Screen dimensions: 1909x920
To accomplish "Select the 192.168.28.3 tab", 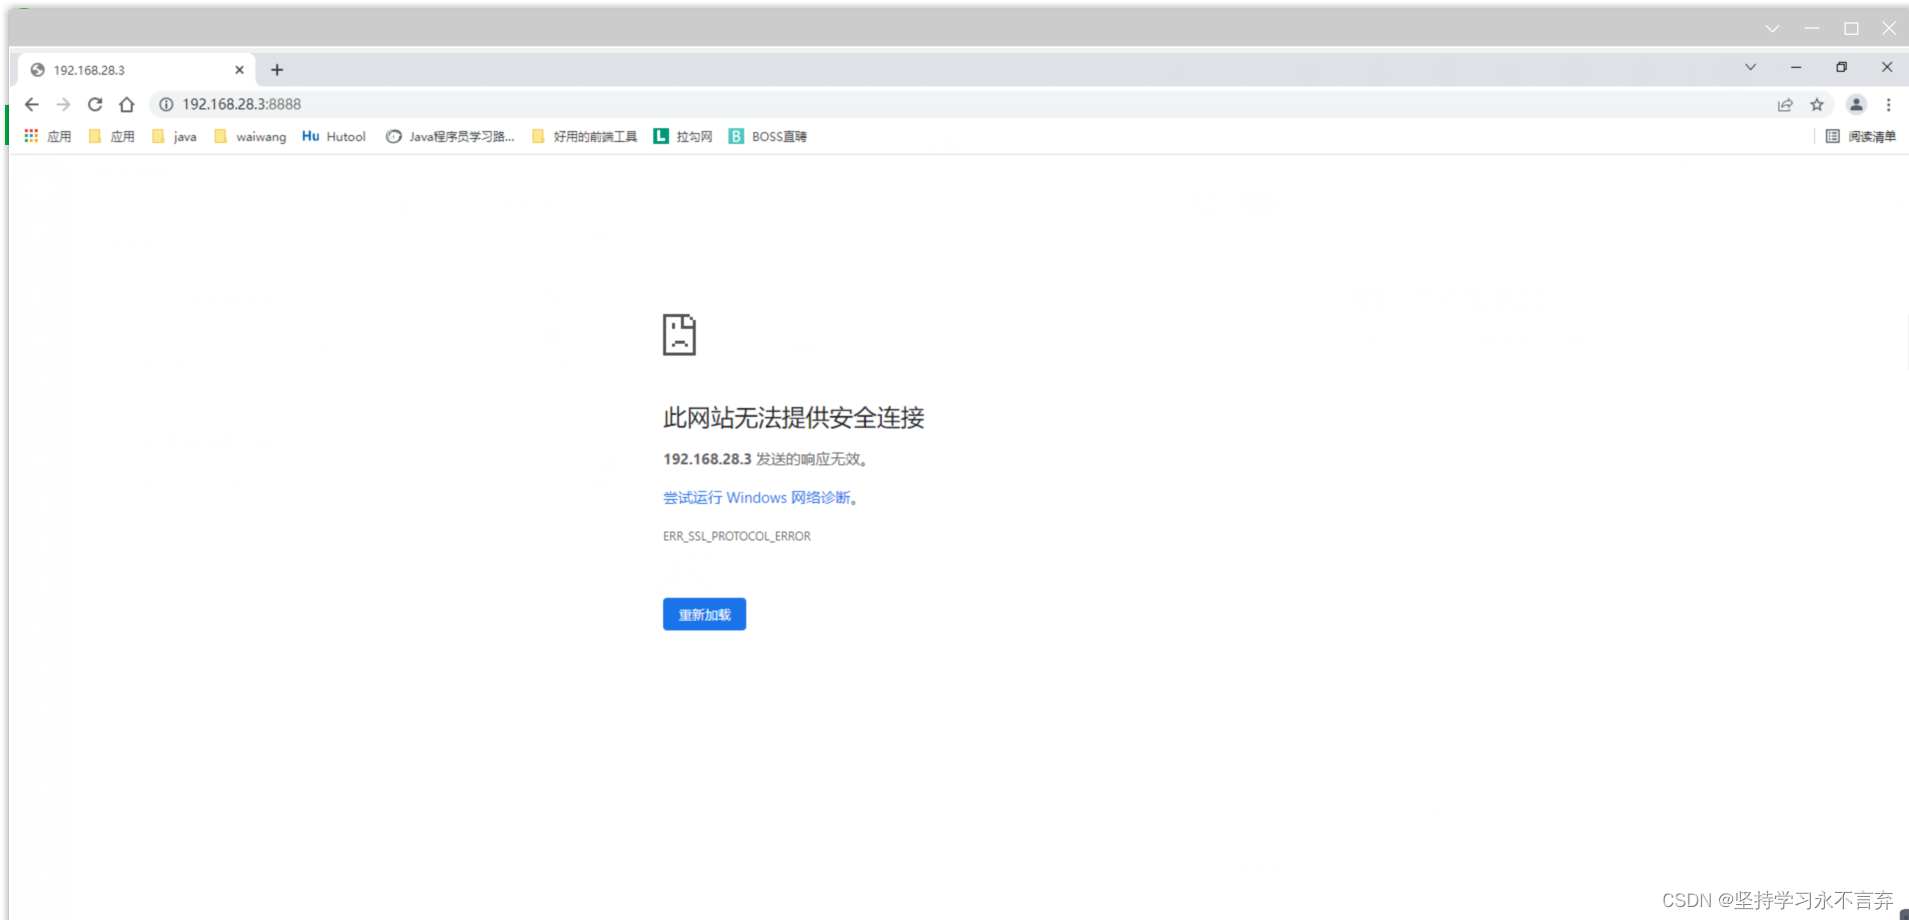I will point(137,70).
